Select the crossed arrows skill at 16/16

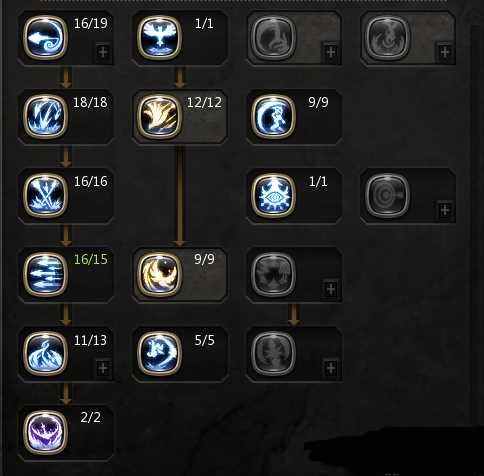pyautogui.click(x=45, y=195)
